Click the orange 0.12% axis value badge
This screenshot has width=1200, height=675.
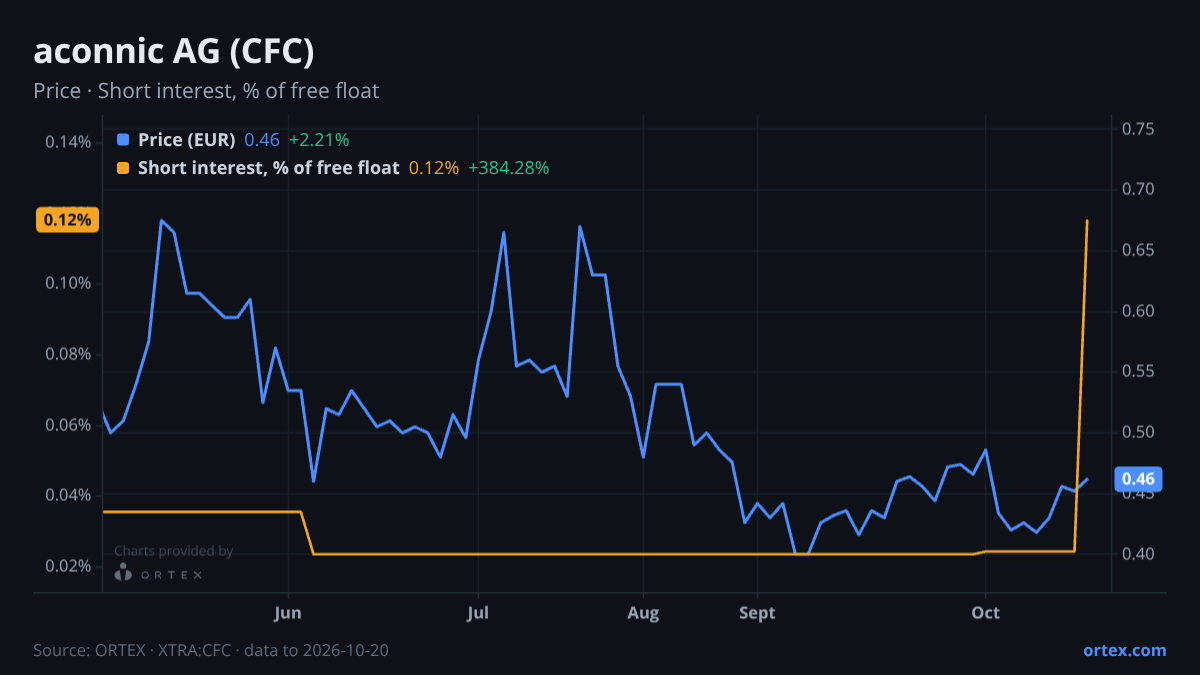(67, 220)
